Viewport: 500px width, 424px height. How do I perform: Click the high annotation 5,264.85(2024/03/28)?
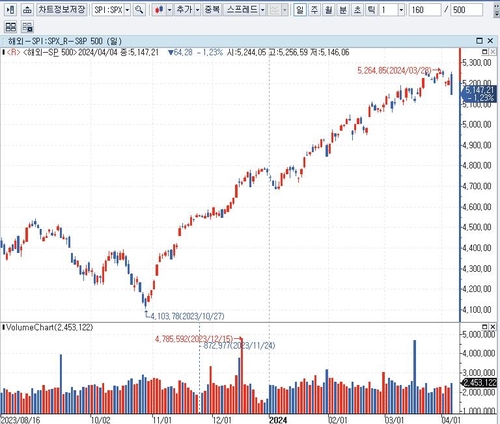[x=394, y=71]
